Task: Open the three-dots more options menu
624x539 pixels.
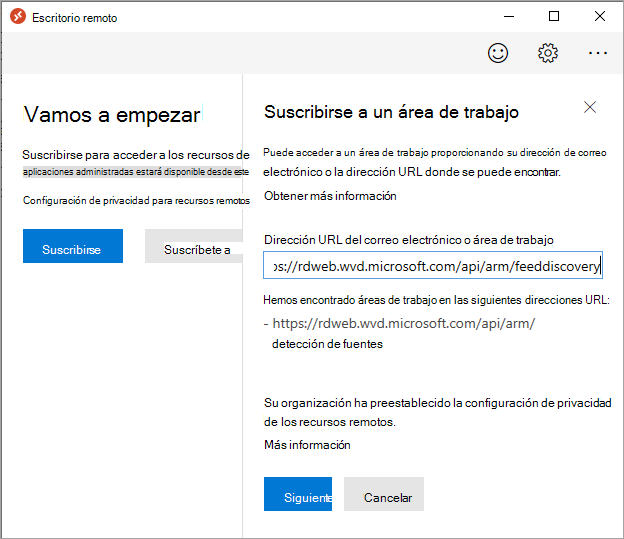Action: [598, 53]
